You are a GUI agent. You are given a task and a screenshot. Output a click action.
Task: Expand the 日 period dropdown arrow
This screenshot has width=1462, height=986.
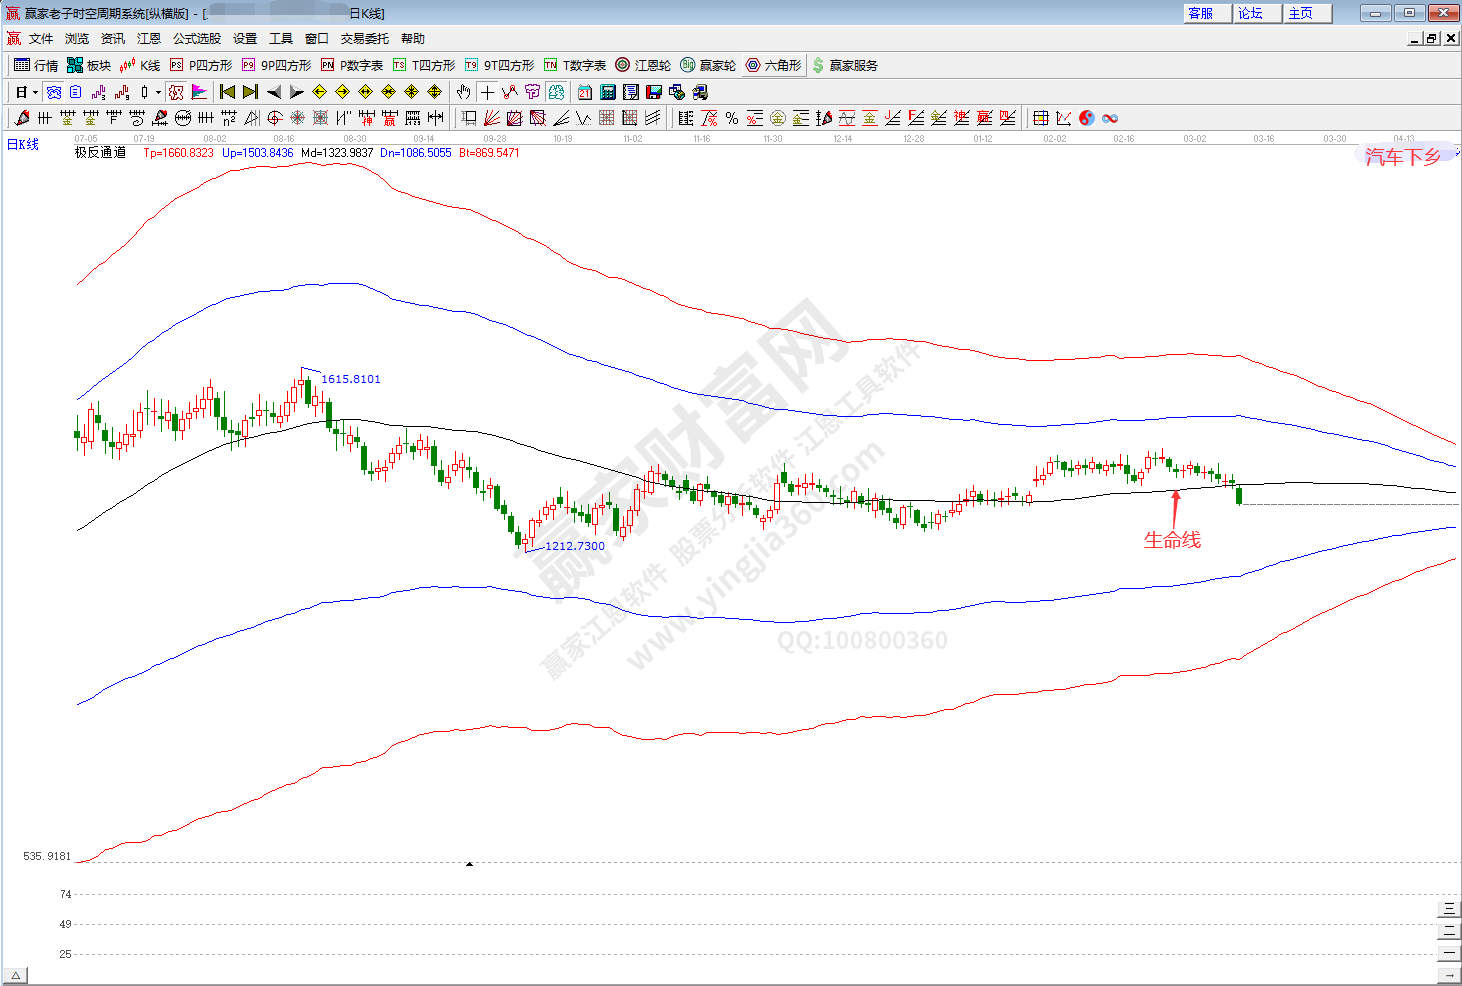(x=35, y=92)
